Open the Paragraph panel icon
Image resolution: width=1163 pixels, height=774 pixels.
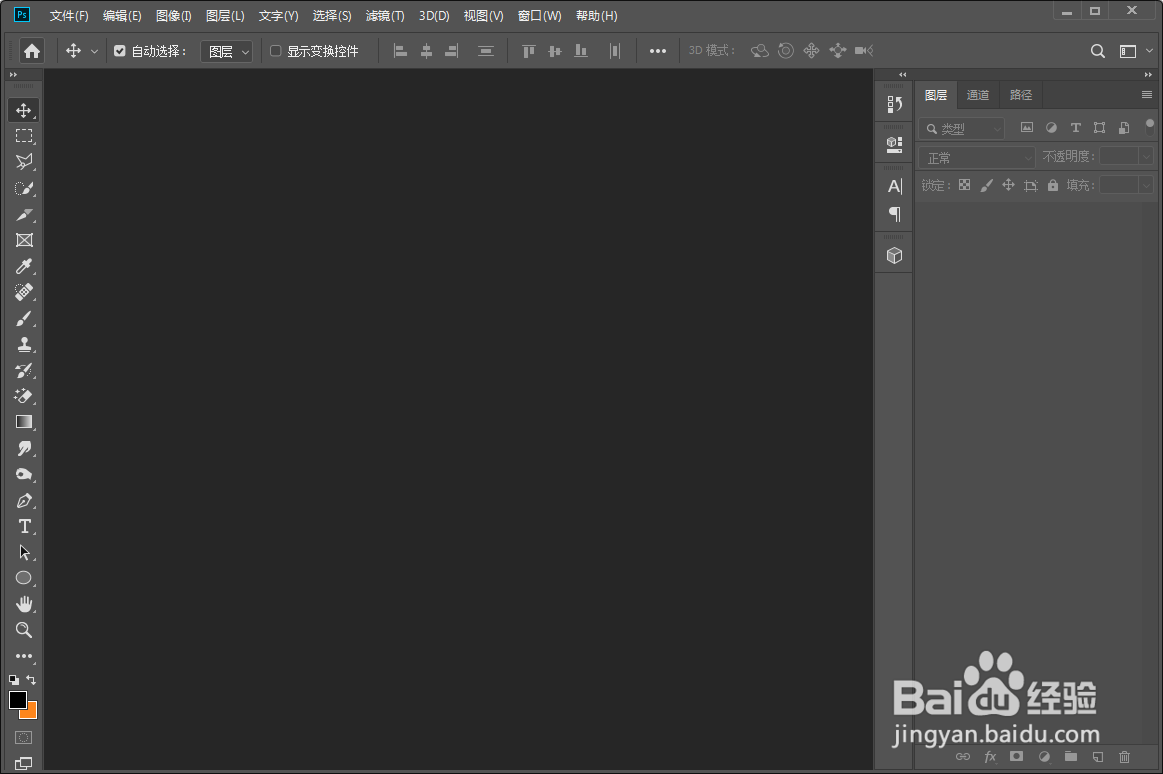click(x=895, y=214)
